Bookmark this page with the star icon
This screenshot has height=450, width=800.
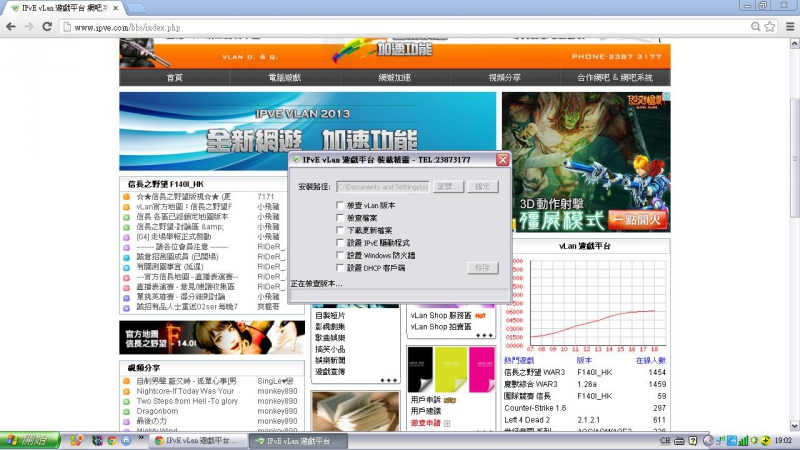[767, 27]
